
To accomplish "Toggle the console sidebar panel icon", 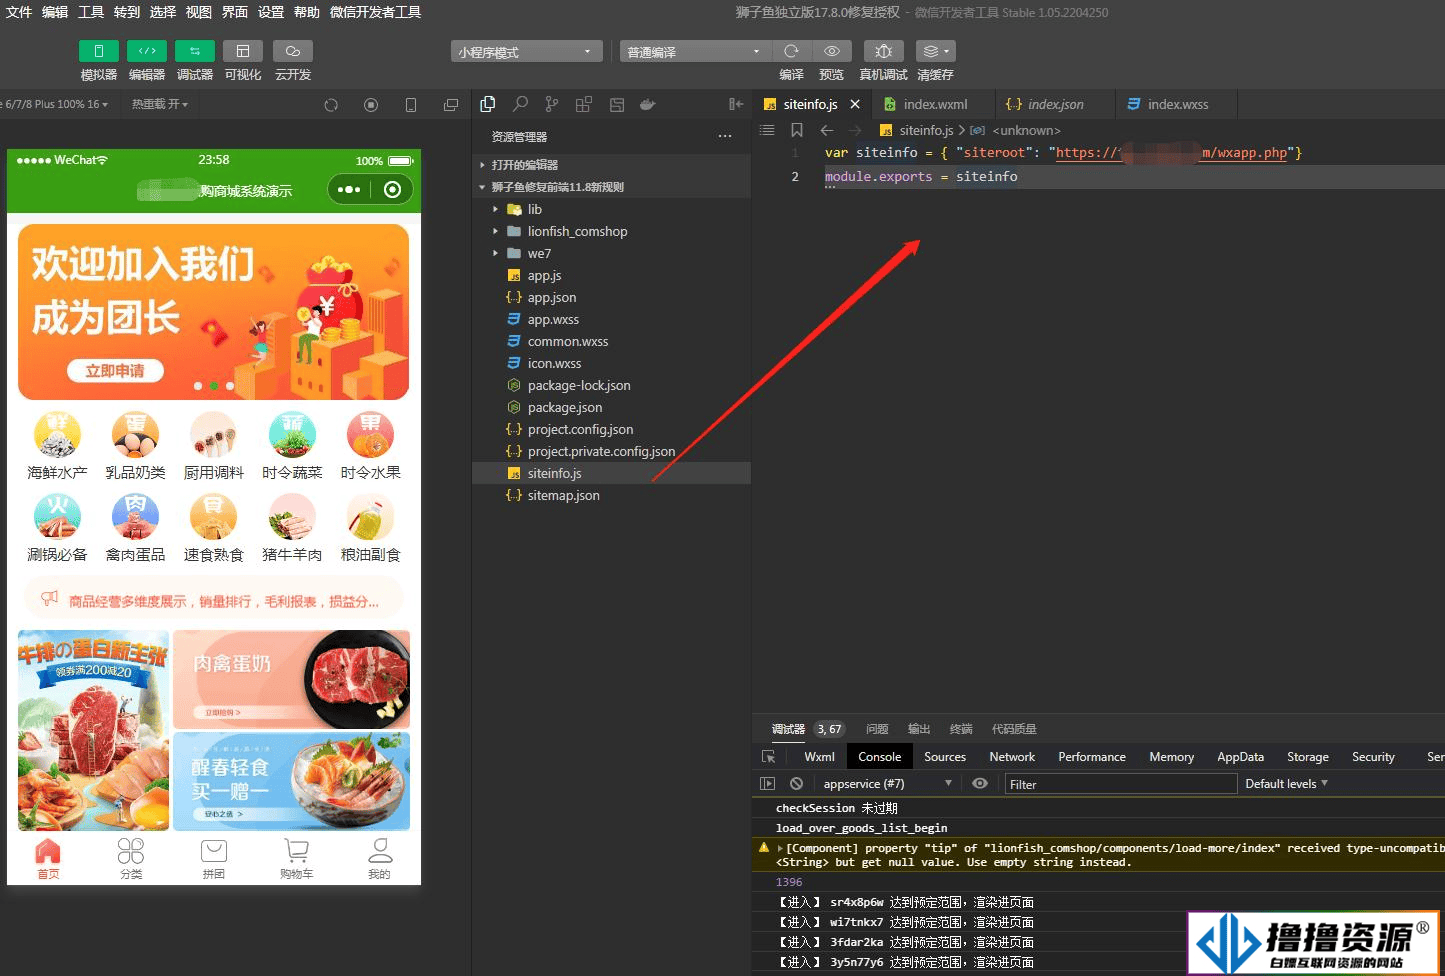I will point(767,784).
